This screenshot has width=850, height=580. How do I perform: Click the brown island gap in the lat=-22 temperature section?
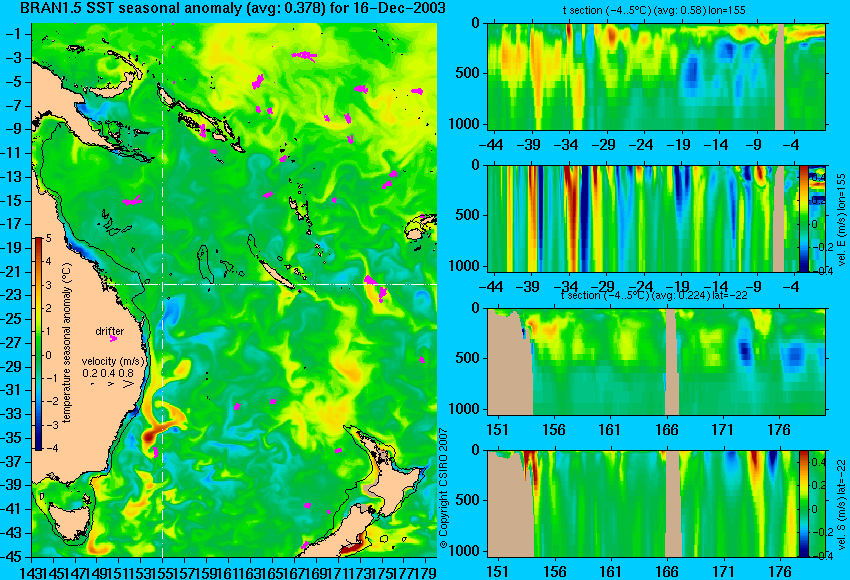pyautogui.click(x=671, y=362)
